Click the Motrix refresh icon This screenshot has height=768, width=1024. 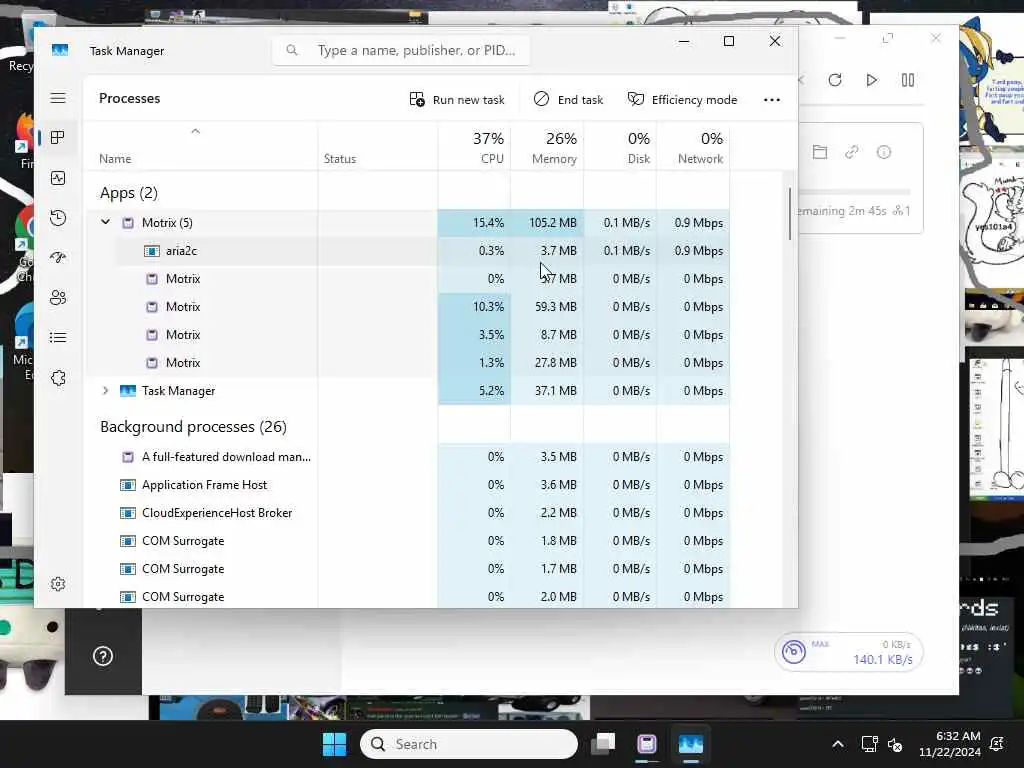click(835, 80)
